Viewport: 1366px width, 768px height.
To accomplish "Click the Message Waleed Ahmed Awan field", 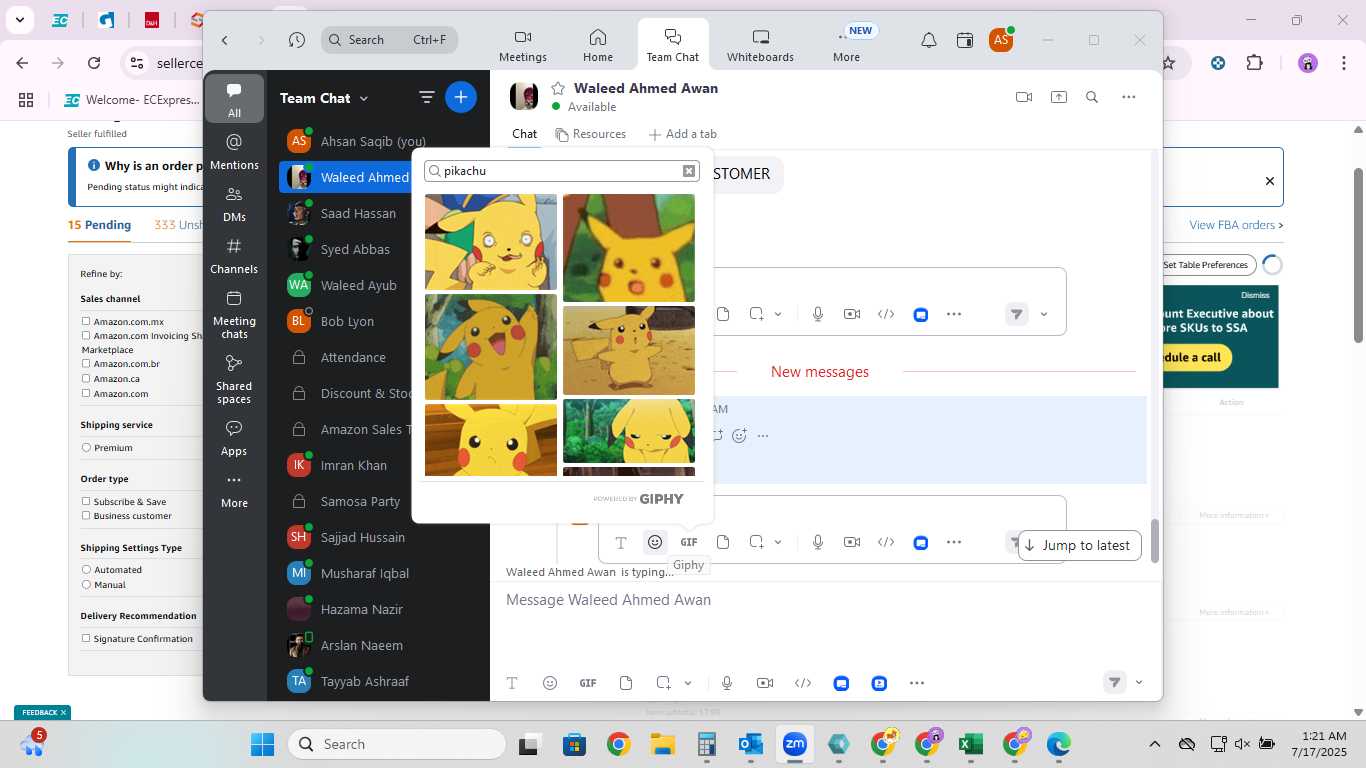I will [x=826, y=600].
